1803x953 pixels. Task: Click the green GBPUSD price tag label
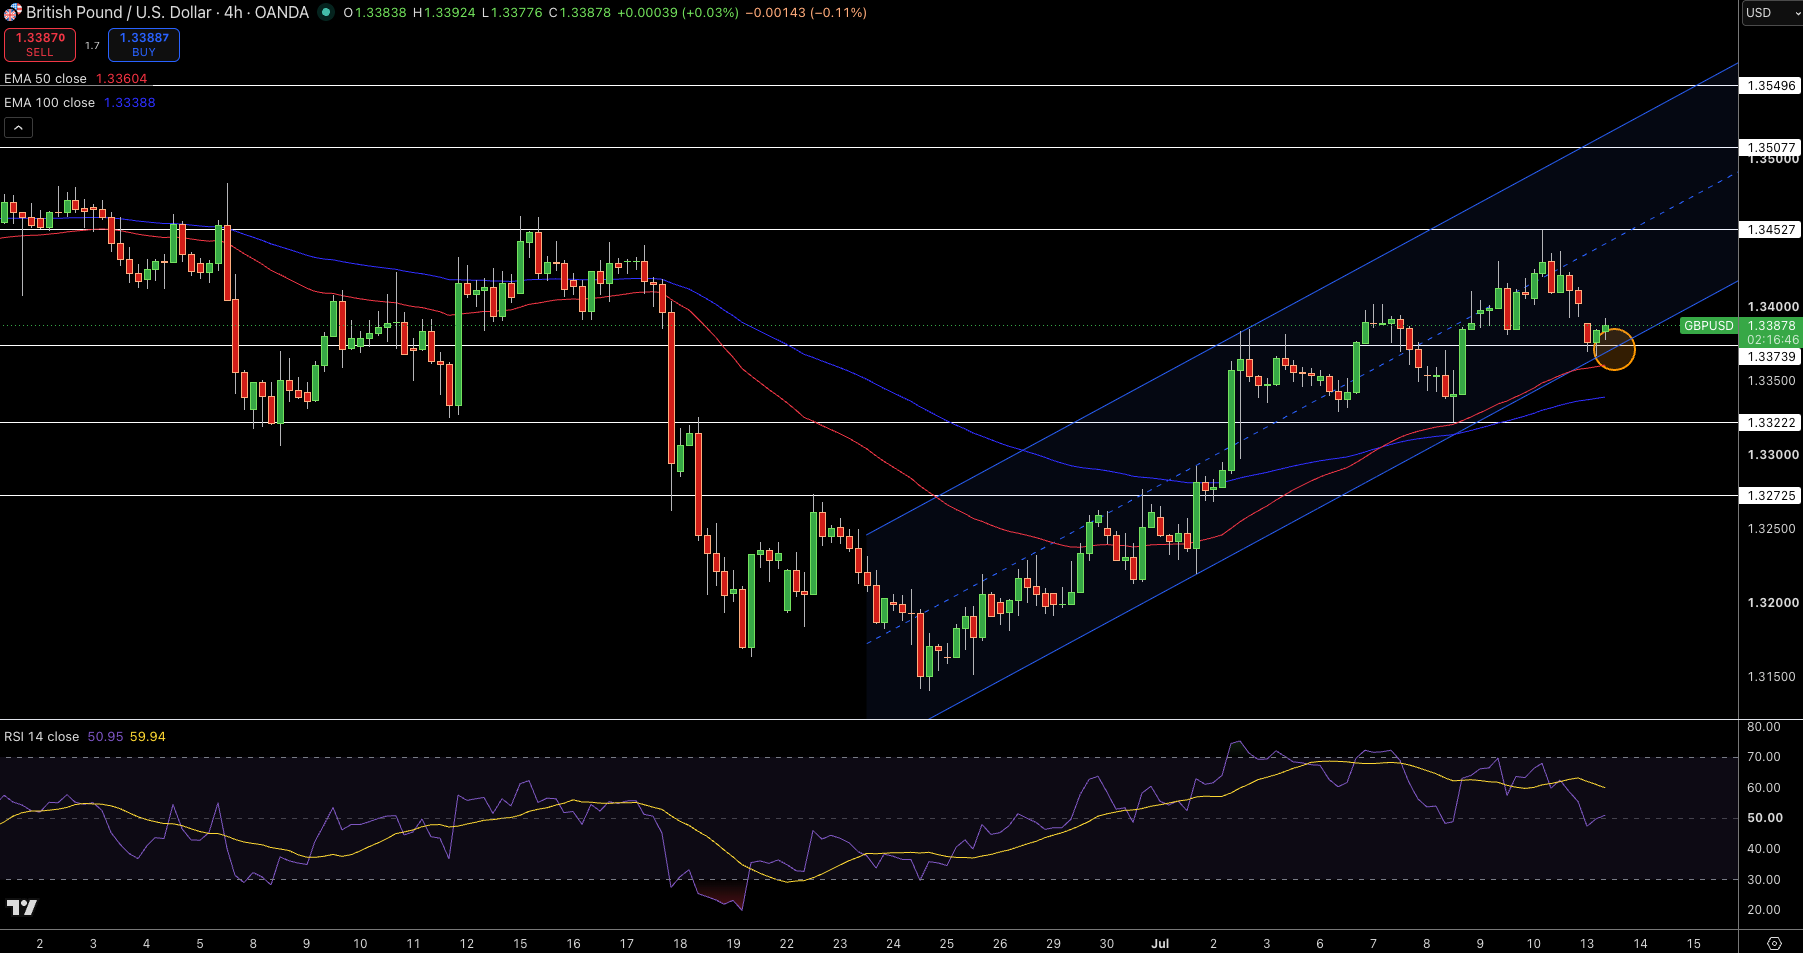click(x=1708, y=326)
